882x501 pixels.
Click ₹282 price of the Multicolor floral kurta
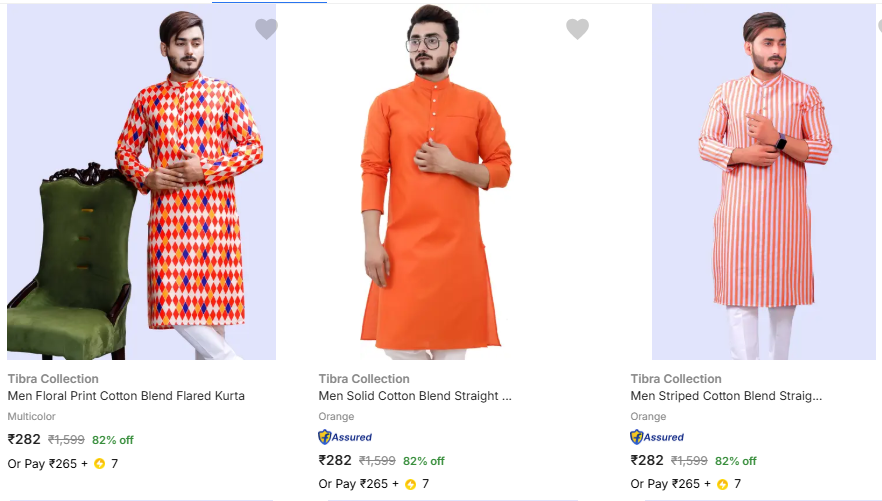(x=24, y=439)
